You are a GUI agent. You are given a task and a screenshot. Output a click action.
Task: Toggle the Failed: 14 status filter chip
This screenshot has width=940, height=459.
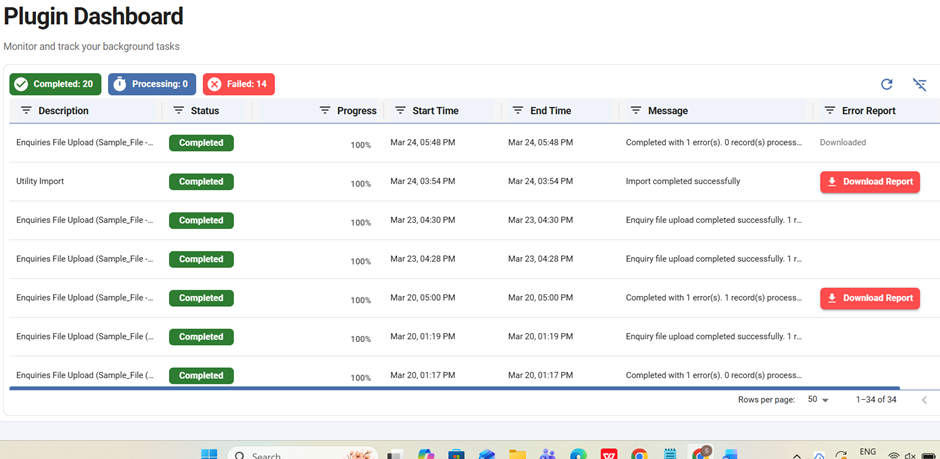pyautogui.click(x=238, y=84)
